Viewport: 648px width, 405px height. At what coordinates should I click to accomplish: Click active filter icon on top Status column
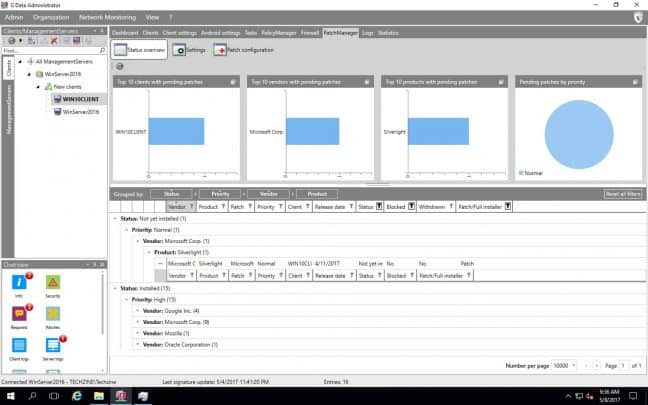(379, 206)
